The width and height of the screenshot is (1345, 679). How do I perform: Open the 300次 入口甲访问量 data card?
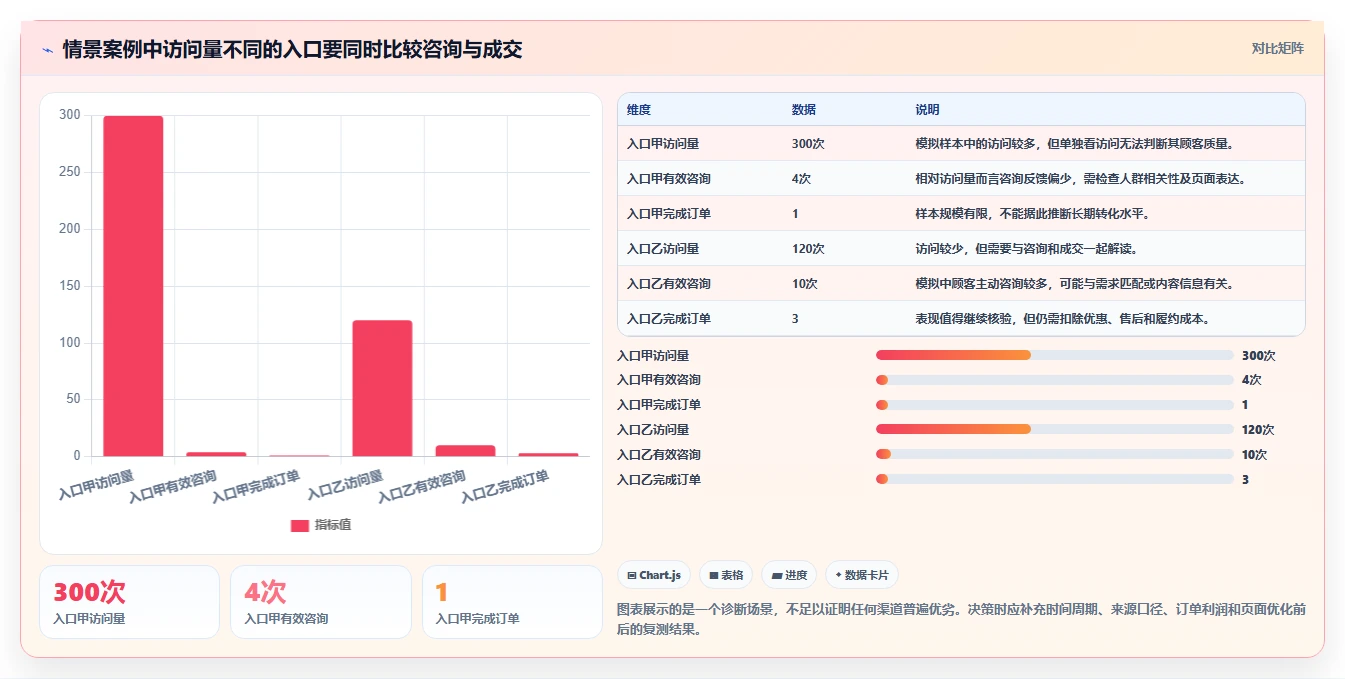pyautogui.click(x=129, y=602)
